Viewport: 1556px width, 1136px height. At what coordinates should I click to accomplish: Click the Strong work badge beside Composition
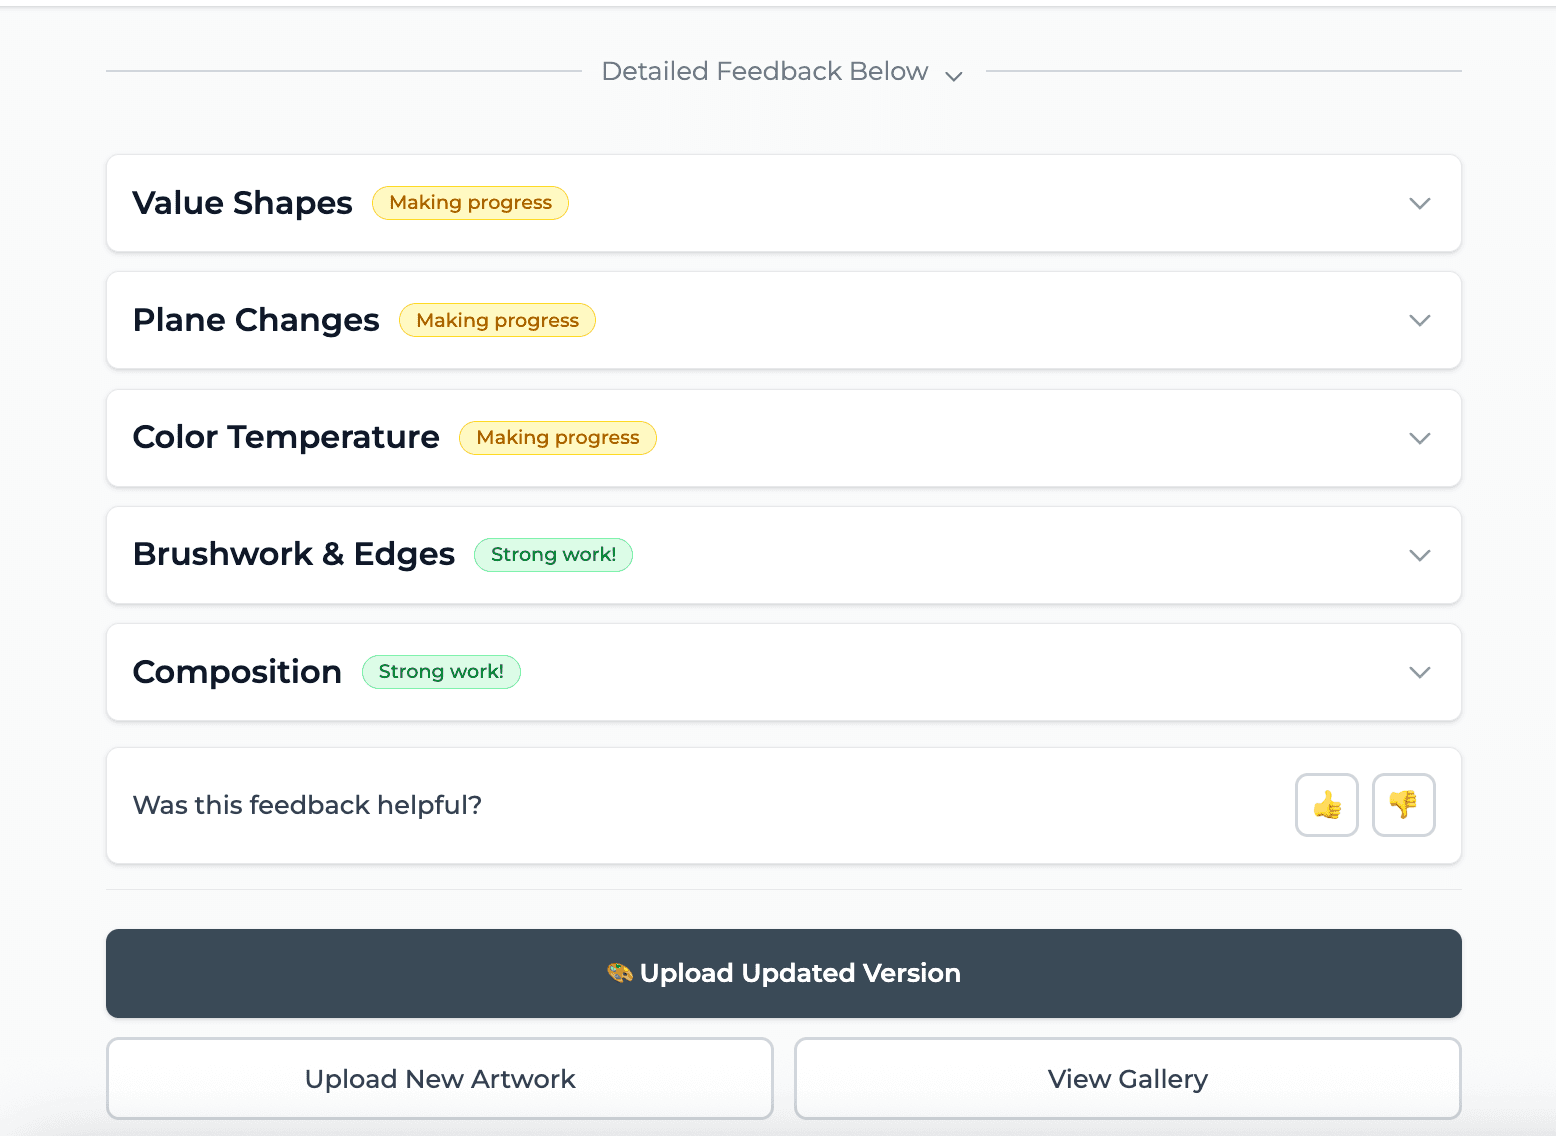coord(441,671)
